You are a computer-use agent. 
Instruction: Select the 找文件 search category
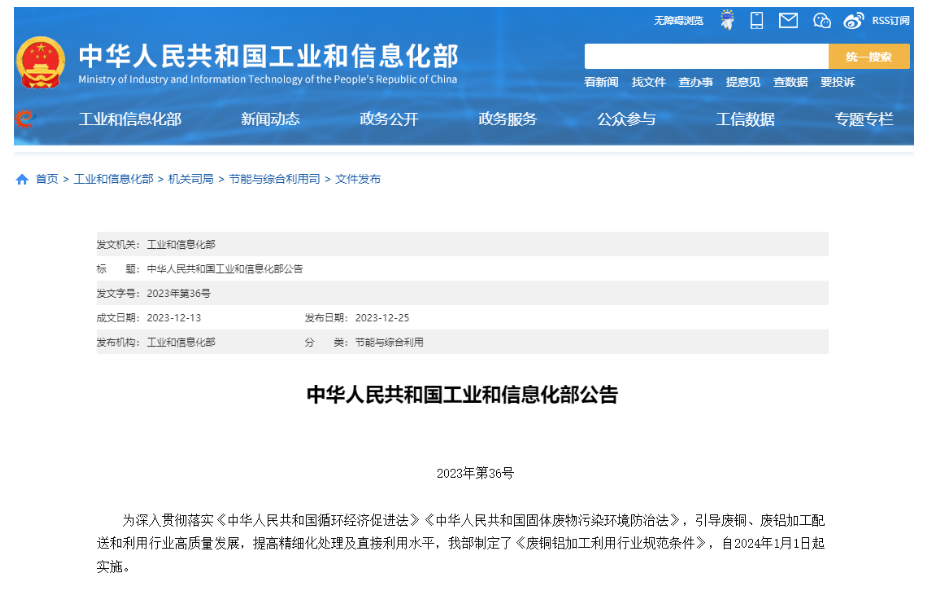[x=648, y=82]
